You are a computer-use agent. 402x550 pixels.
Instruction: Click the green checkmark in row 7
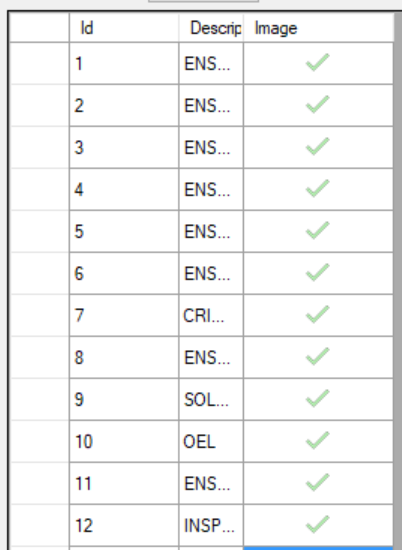click(317, 315)
